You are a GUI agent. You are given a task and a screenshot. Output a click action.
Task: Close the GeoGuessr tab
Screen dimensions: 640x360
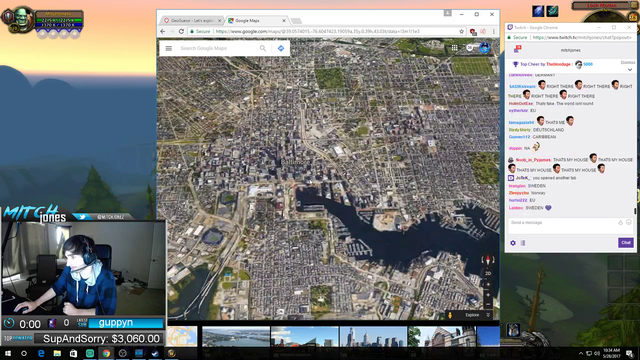pyautogui.click(x=220, y=20)
